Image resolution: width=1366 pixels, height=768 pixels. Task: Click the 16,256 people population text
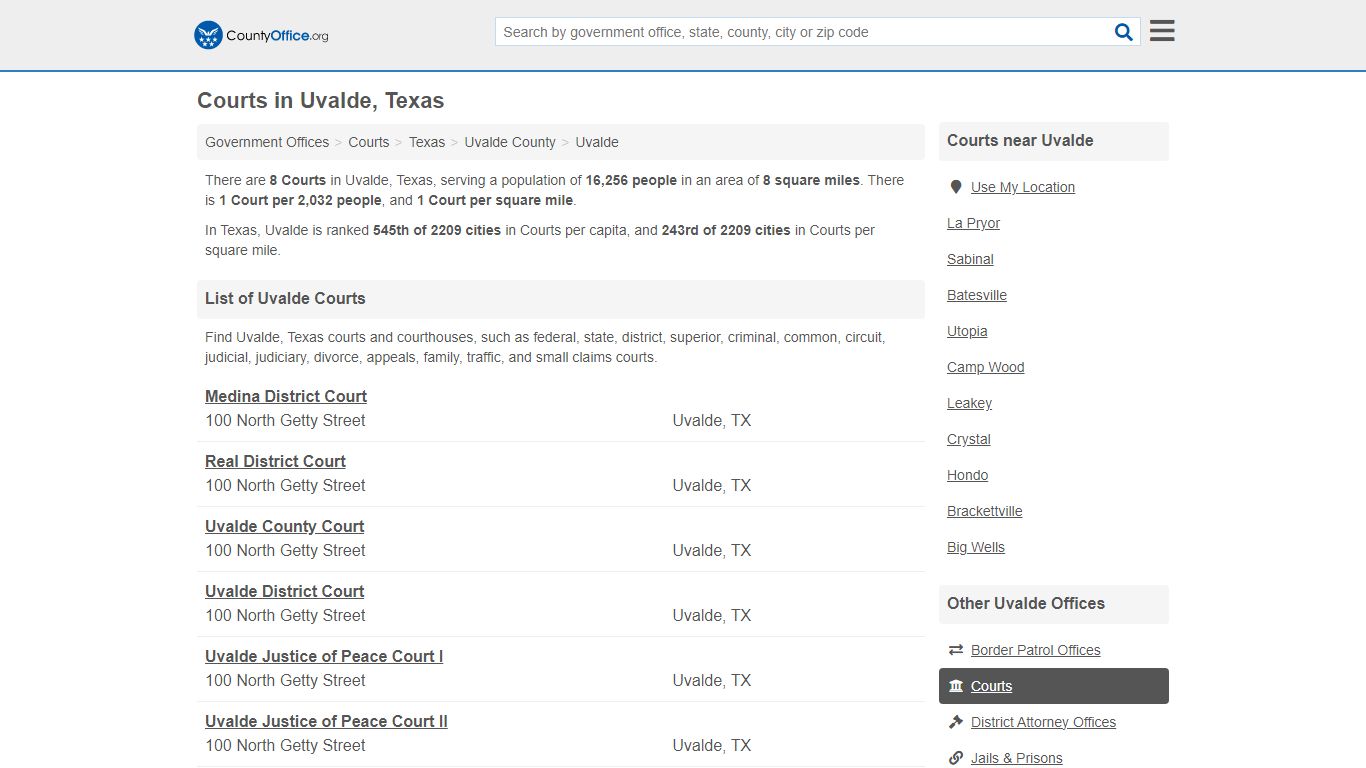point(631,180)
